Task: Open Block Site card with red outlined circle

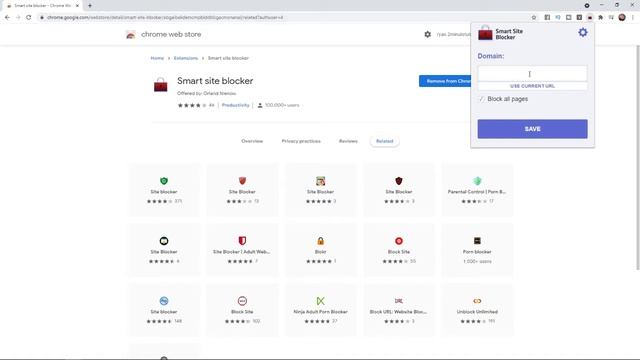Action: tap(242, 301)
